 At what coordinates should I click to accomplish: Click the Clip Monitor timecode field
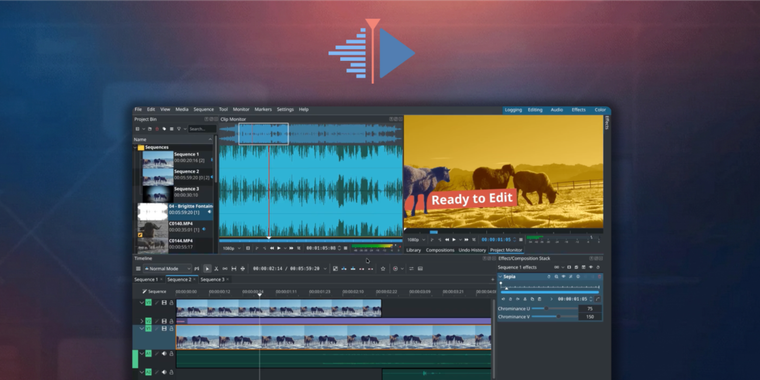321,248
